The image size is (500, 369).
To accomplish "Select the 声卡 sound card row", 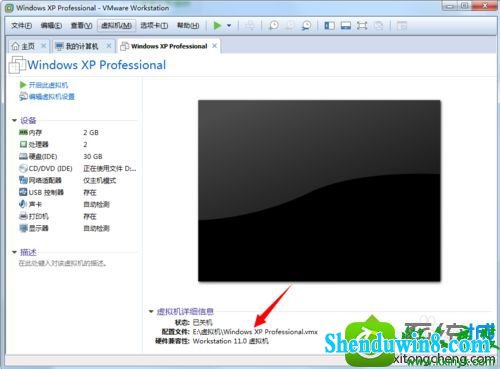I will 77,204.
